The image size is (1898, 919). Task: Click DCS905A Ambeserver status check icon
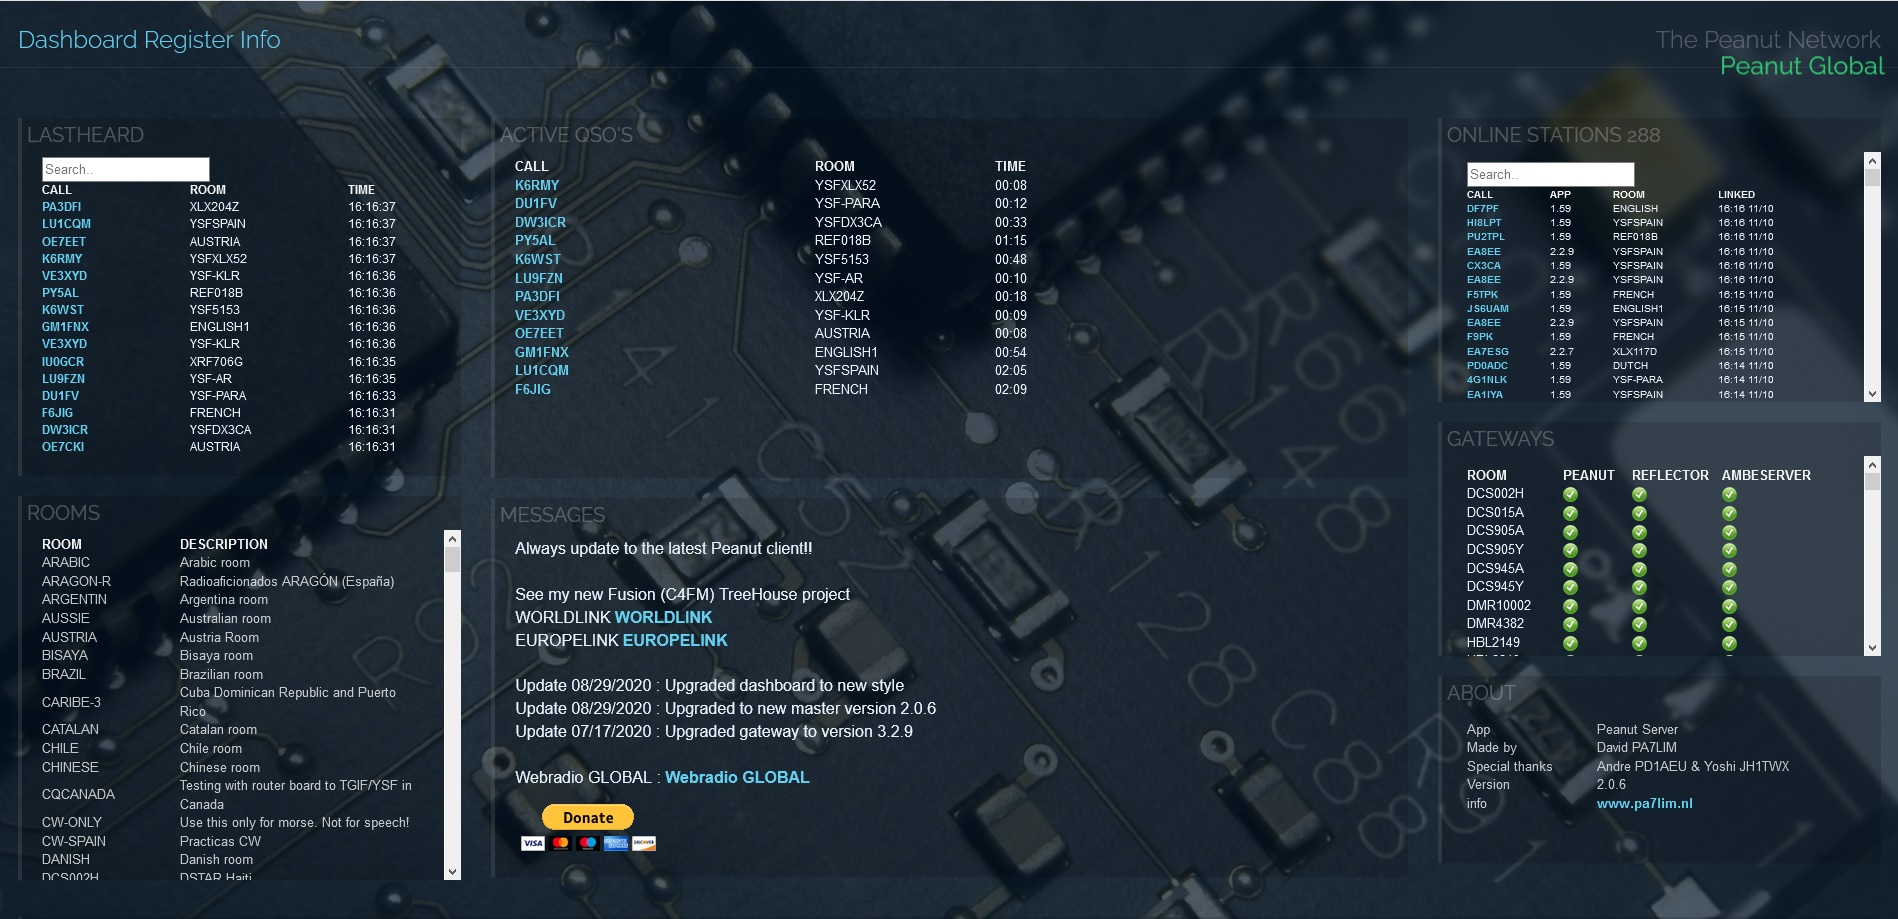1729,532
